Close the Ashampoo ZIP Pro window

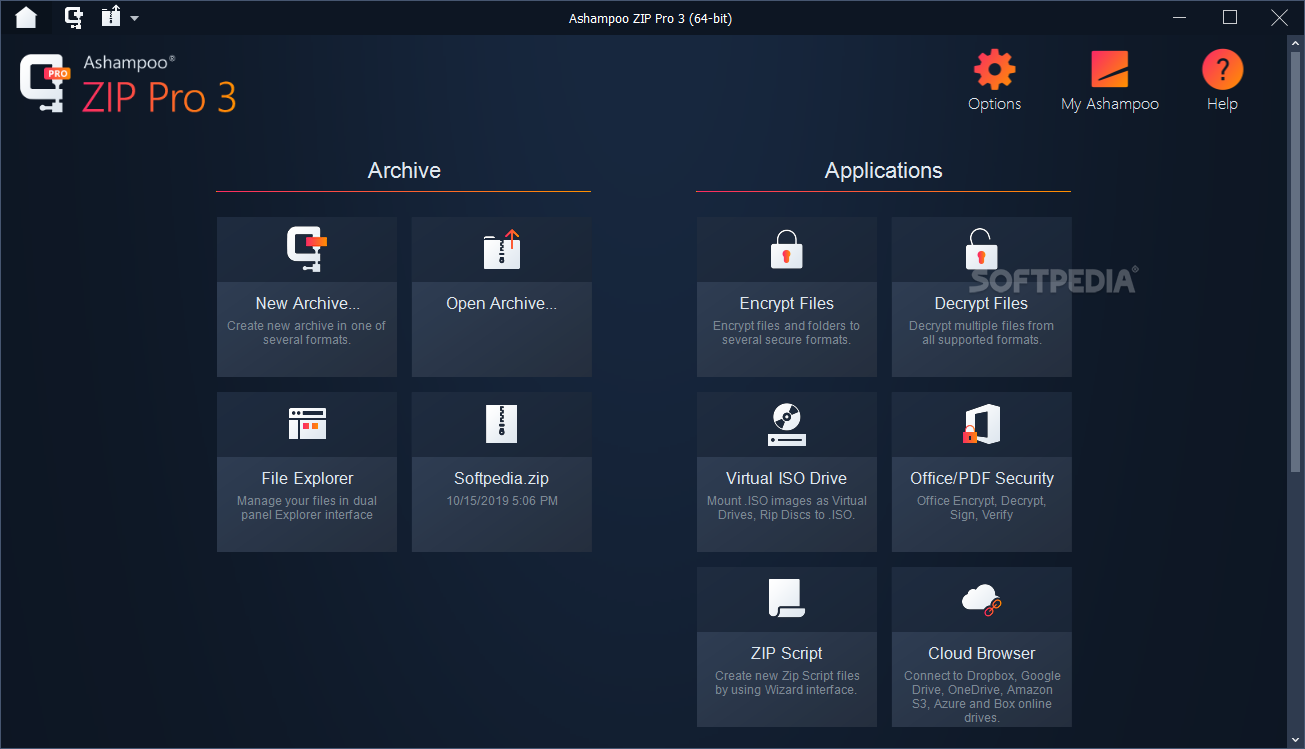(1279, 17)
